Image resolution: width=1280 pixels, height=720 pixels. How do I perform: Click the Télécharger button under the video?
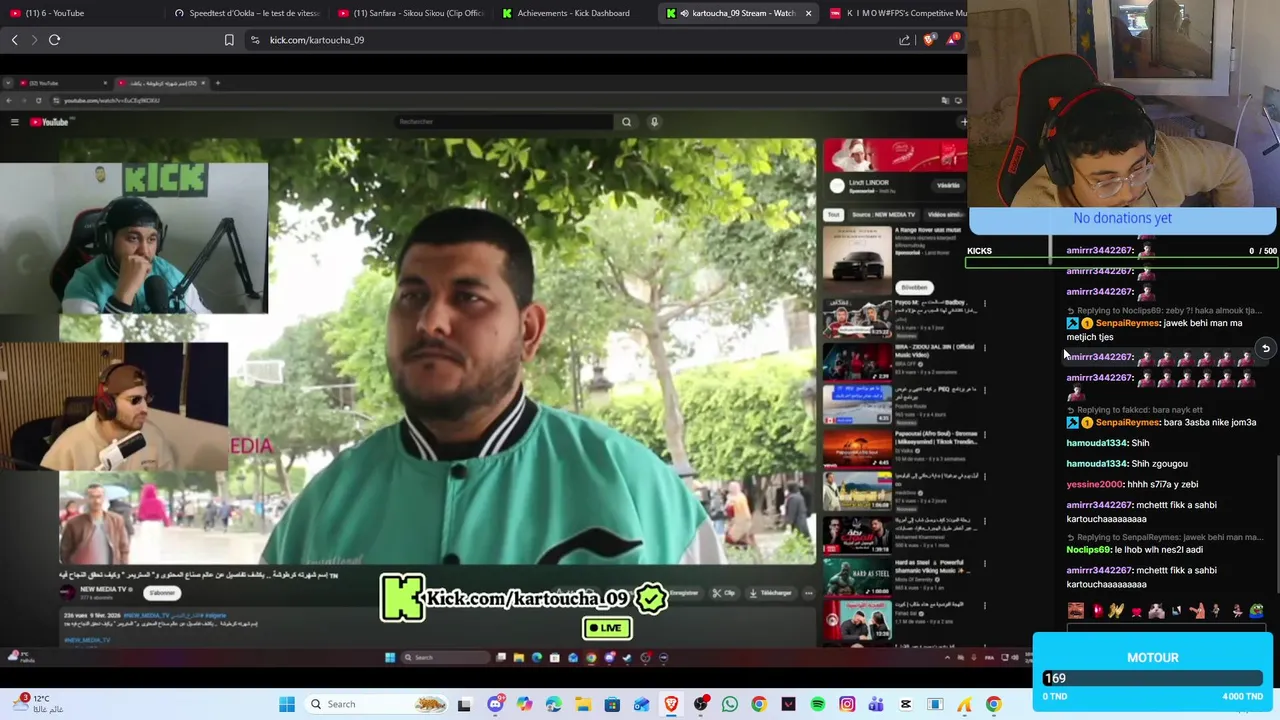(771, 593)
